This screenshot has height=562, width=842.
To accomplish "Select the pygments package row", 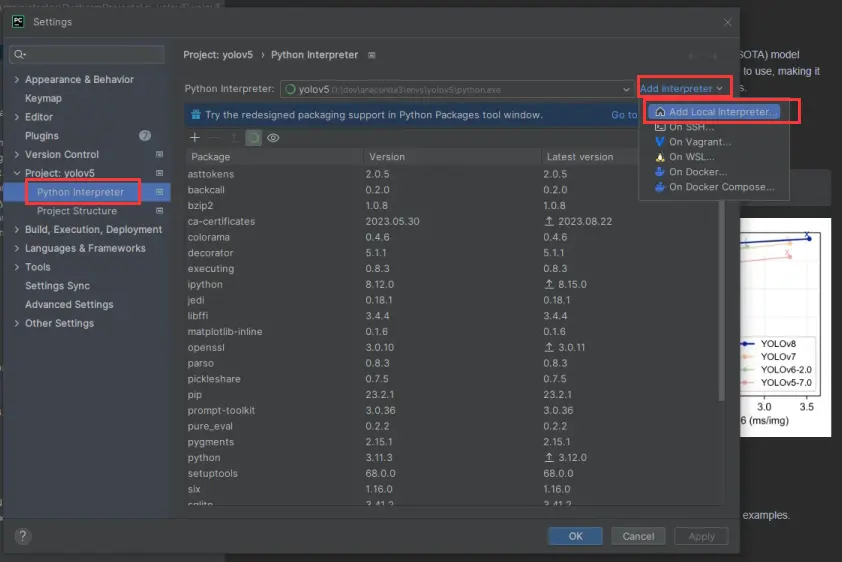I will tap(452, 442).
